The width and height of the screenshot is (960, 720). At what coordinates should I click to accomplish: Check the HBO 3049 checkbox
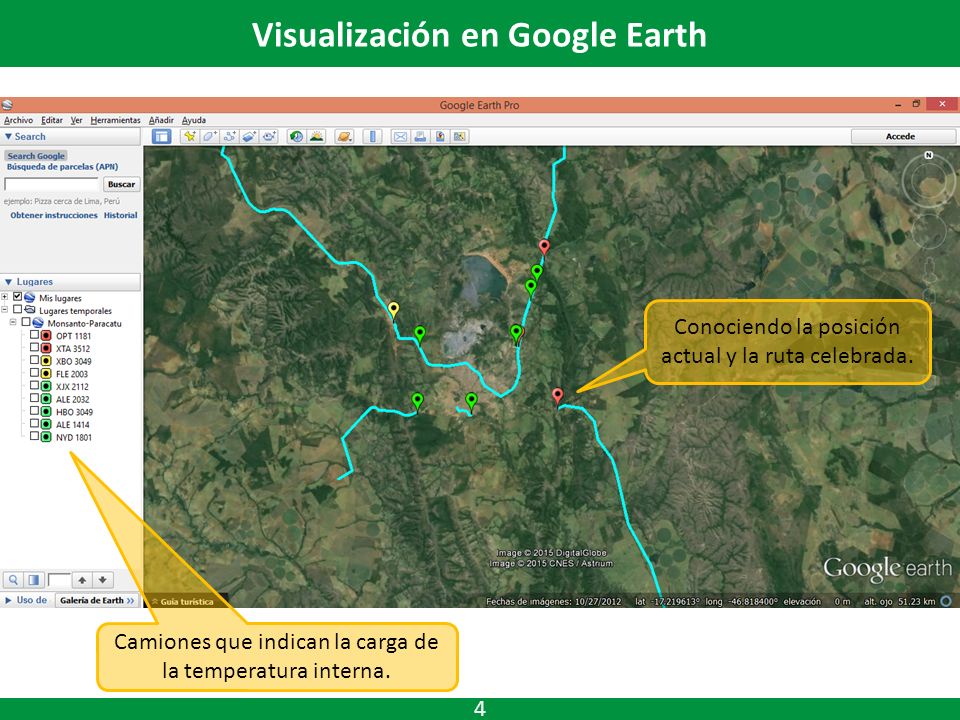pyautogui.click(x=34, y=411)
